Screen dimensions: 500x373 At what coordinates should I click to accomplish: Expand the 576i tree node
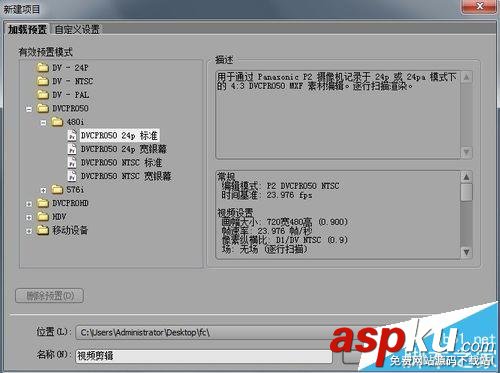click(43, 190)
